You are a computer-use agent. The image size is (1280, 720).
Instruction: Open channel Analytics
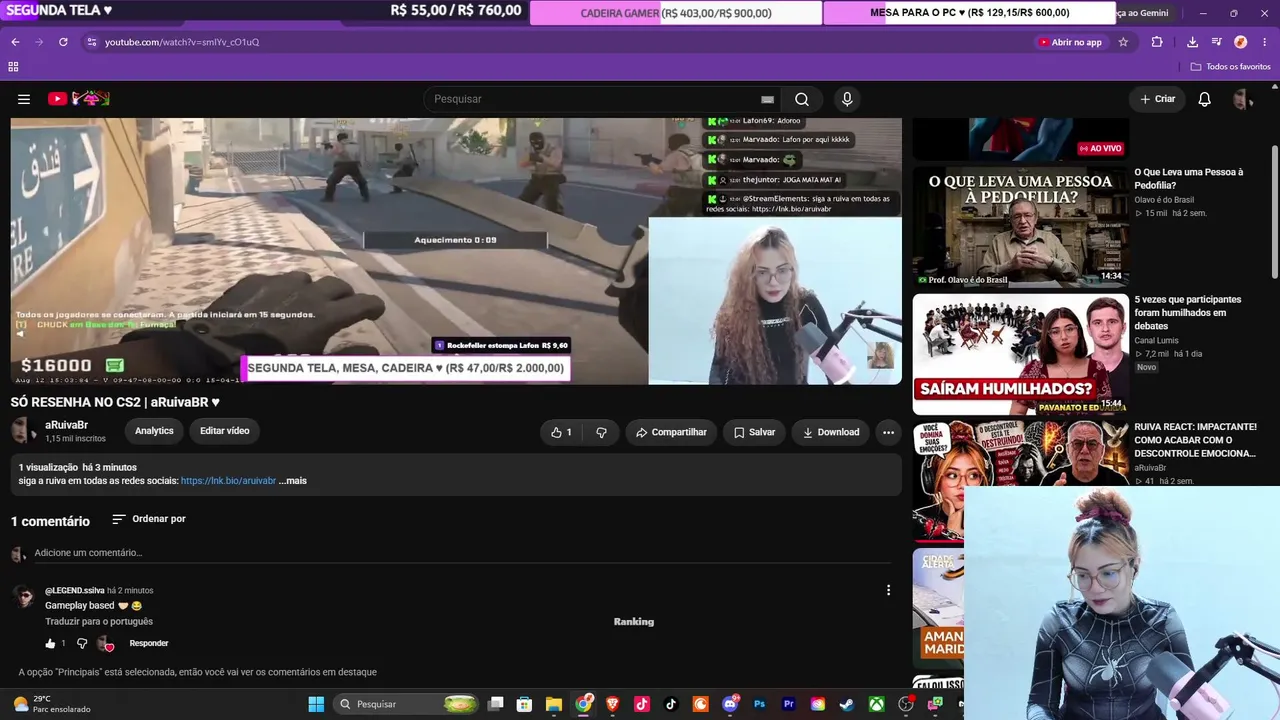(x=154, y=431)
